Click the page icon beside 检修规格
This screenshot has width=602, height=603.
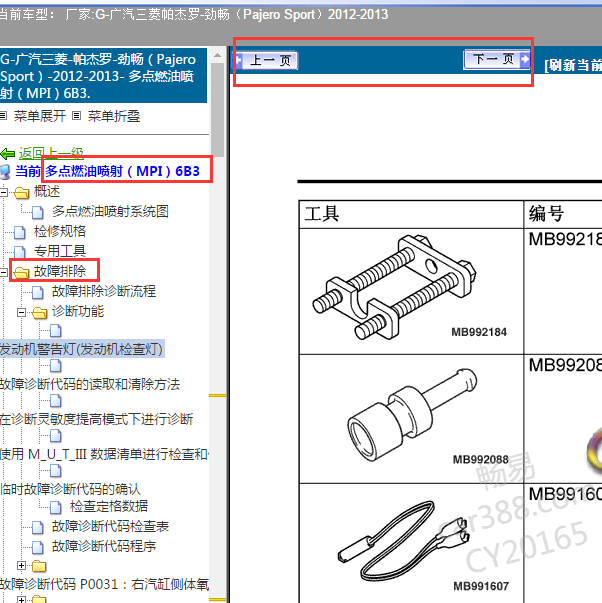click(20, 232)
